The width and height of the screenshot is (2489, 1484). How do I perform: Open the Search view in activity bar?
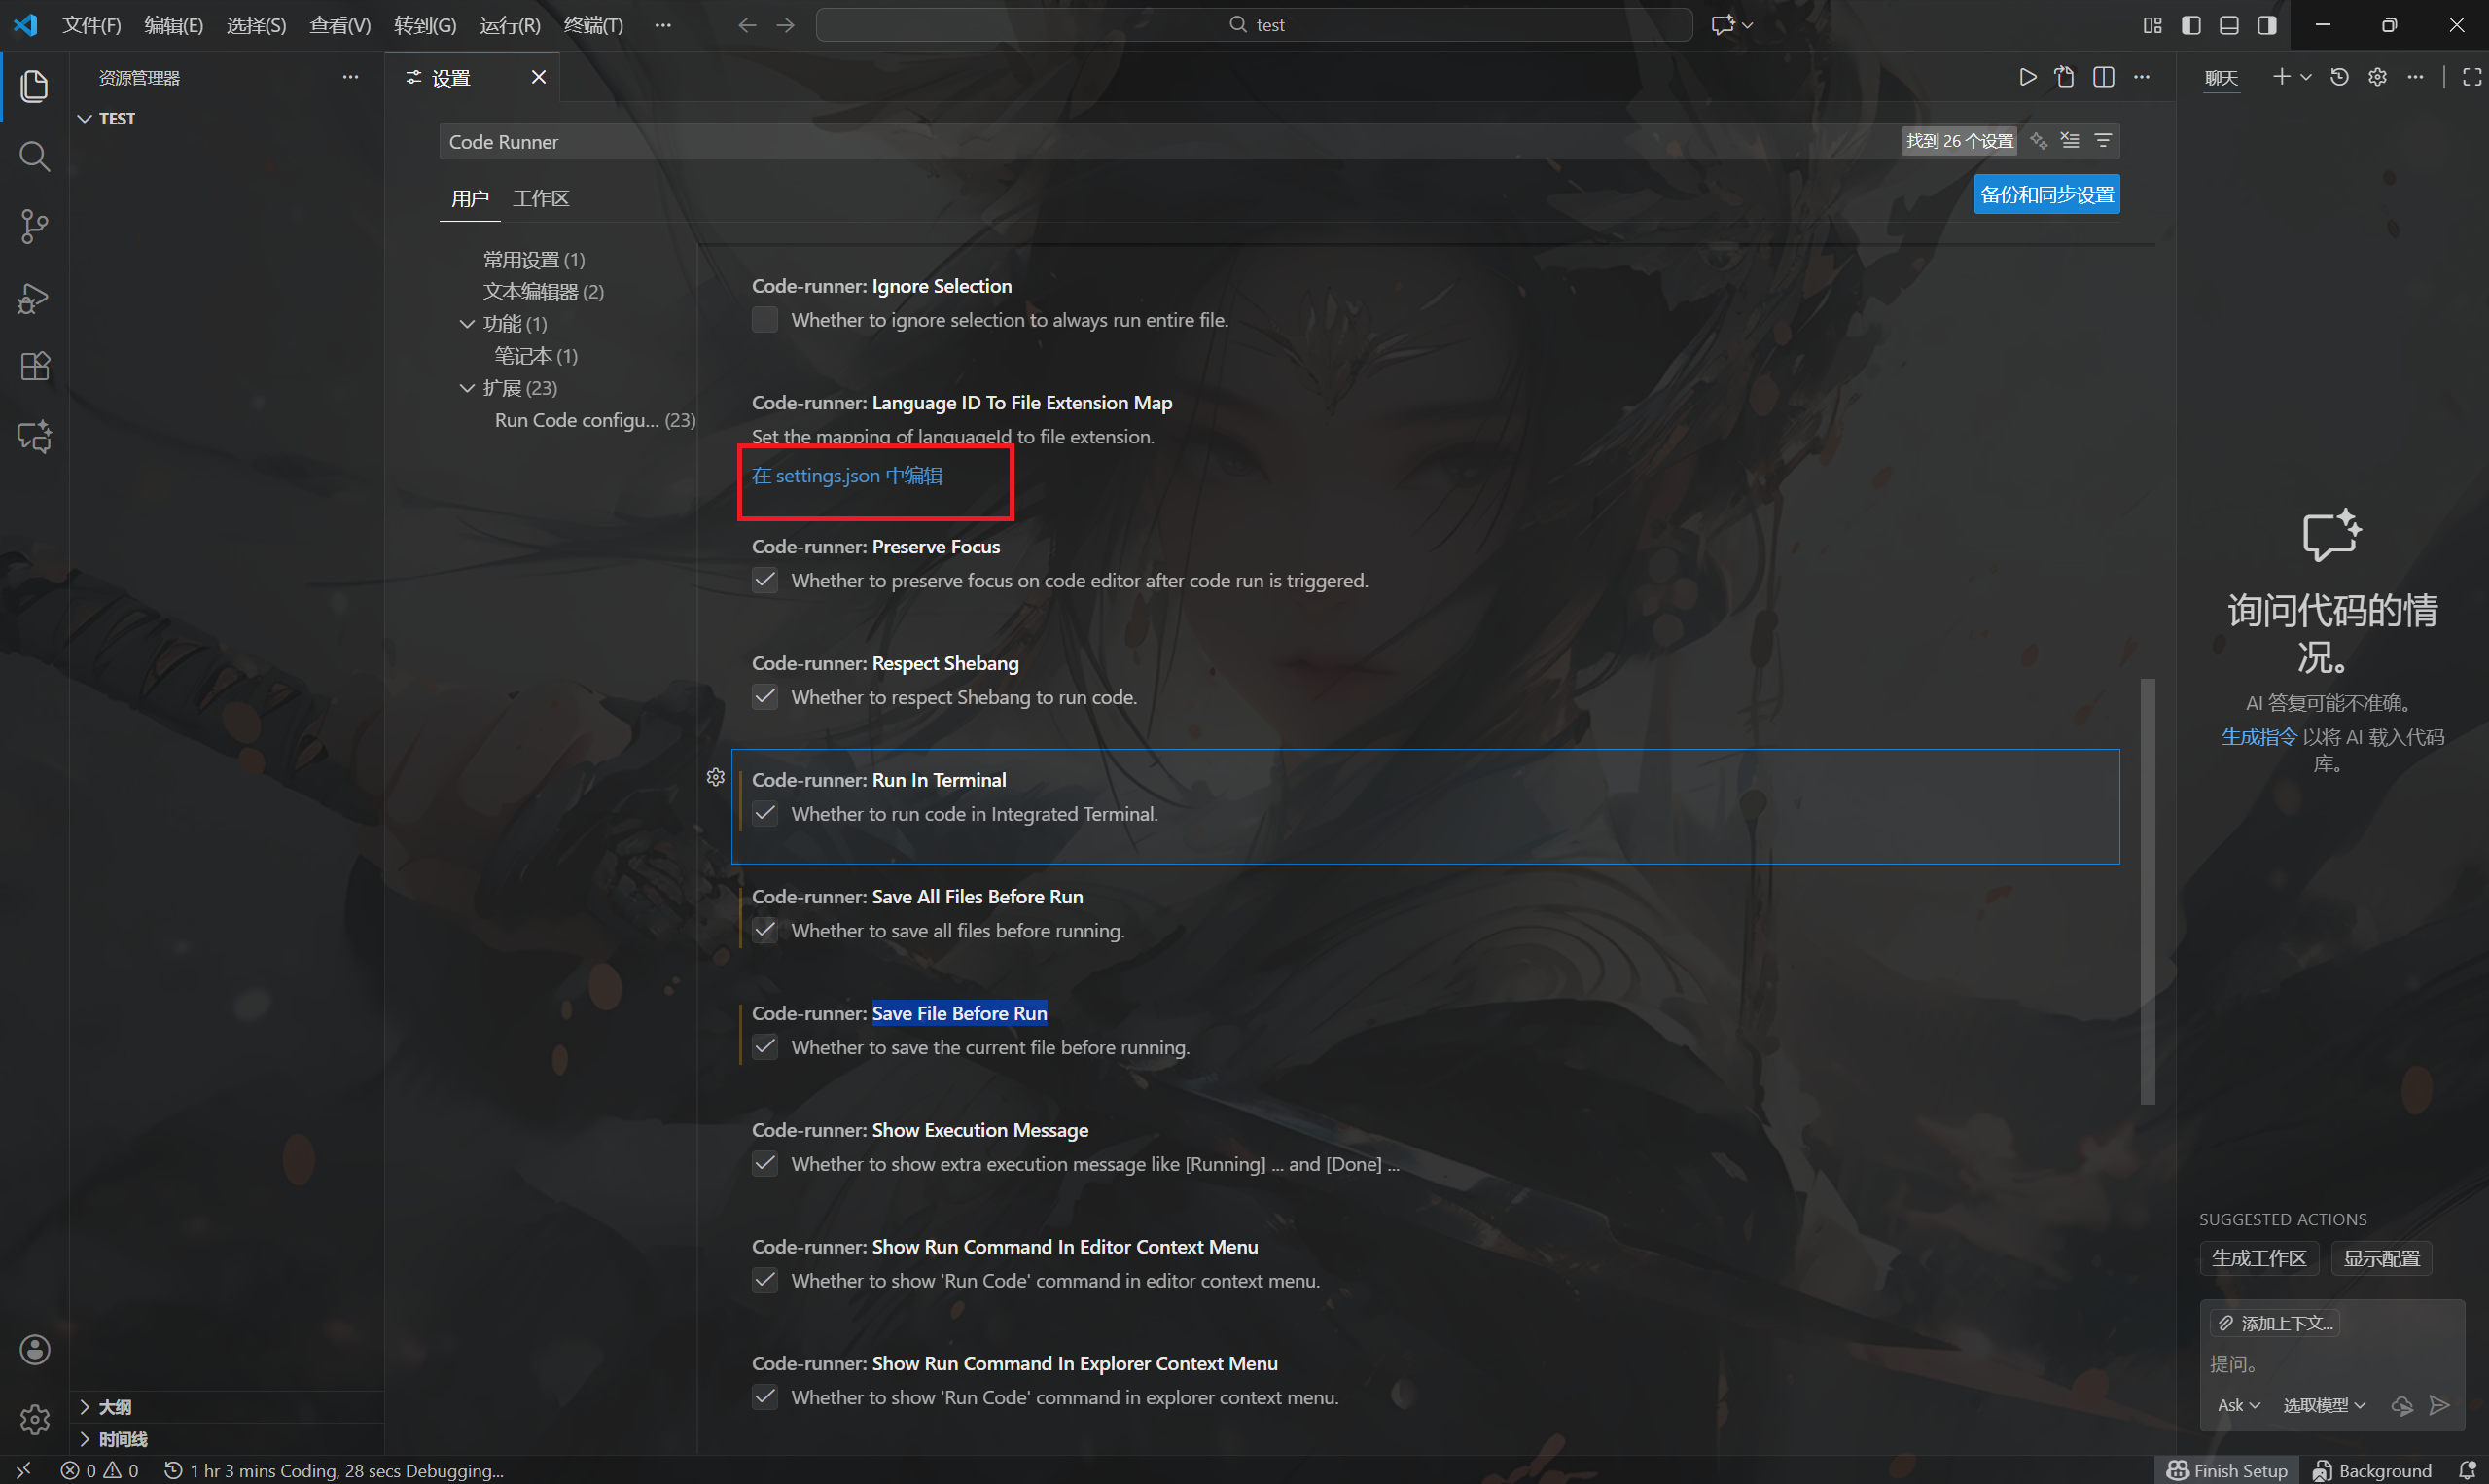coord(34,156)
